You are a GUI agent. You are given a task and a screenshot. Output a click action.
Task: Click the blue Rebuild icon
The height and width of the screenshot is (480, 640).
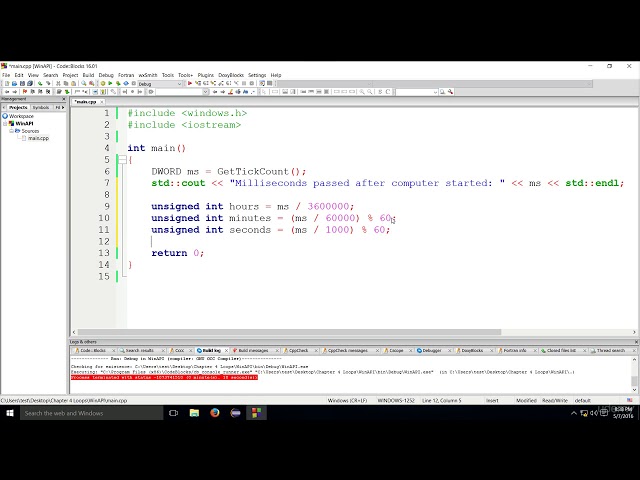[126, 84]
